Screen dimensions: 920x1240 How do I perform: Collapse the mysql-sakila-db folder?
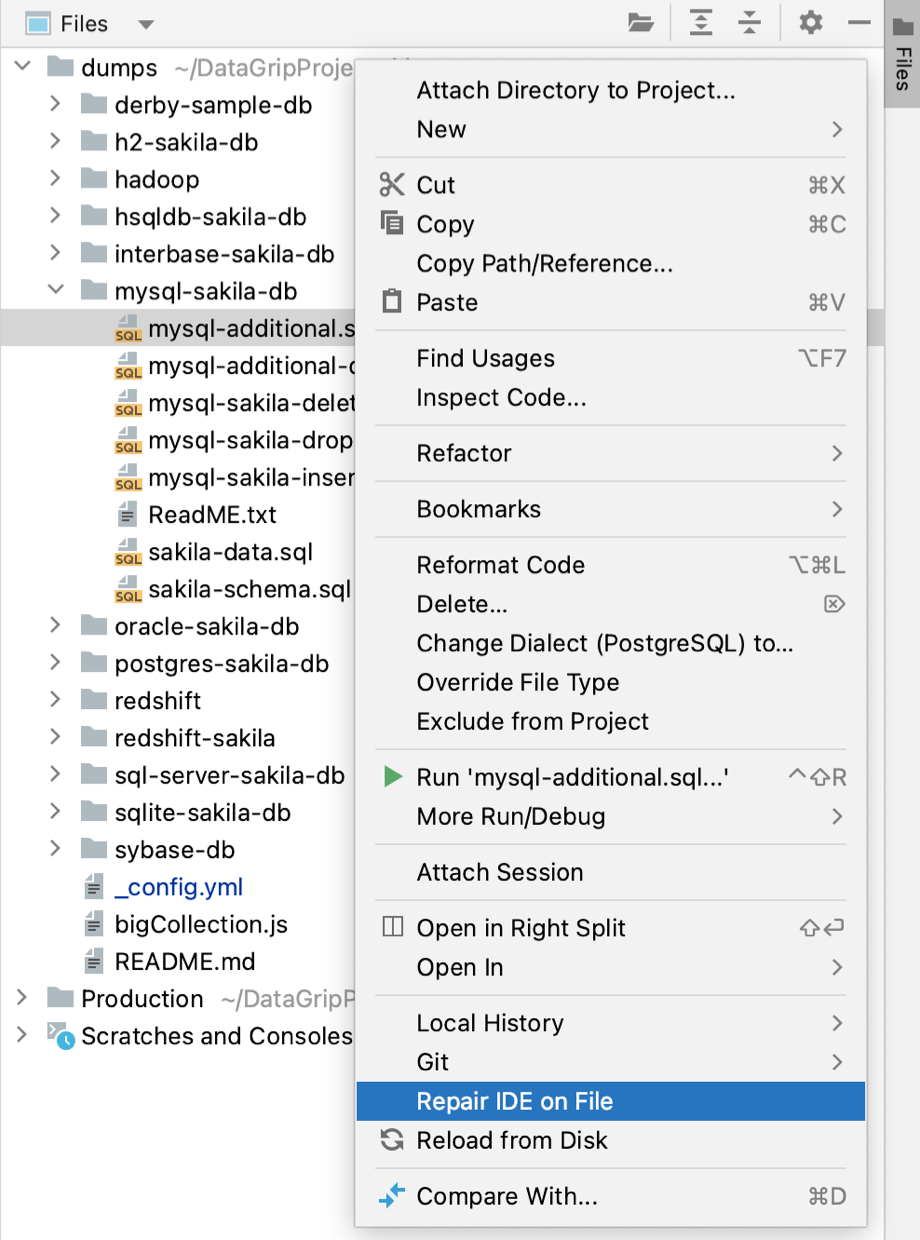56,291
